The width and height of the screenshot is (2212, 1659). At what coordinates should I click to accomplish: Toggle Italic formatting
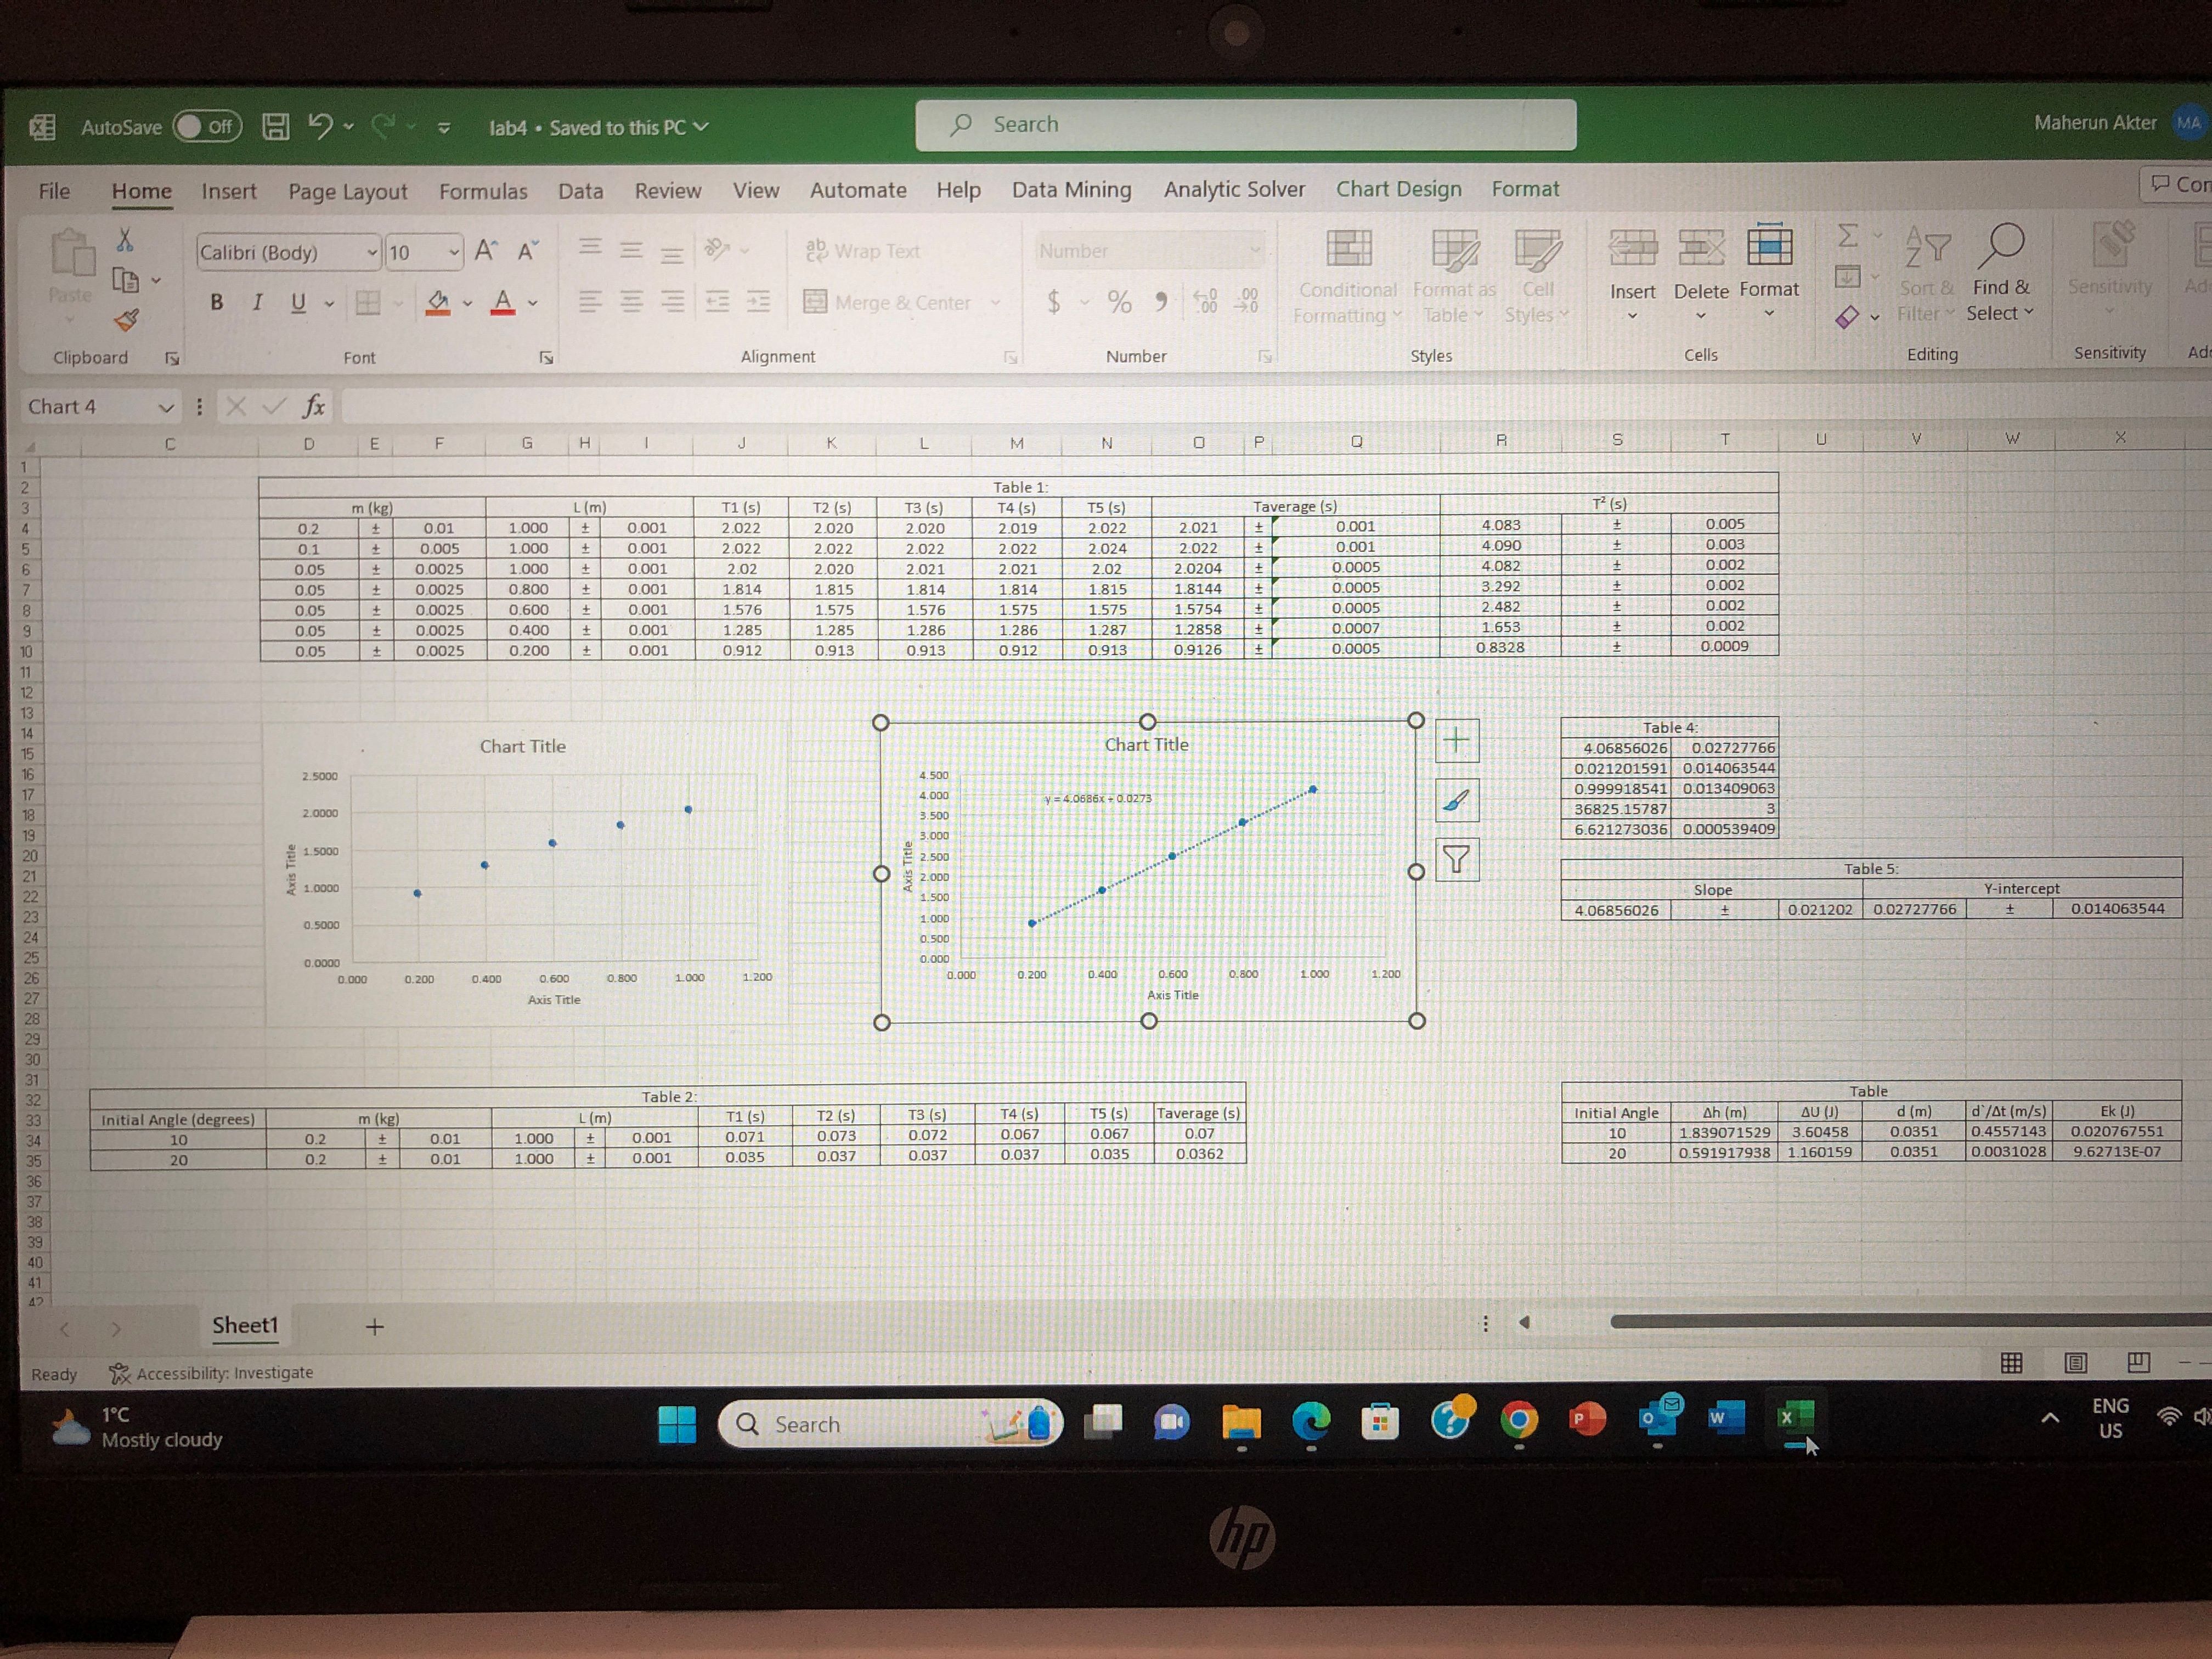[x=257, y=302]
